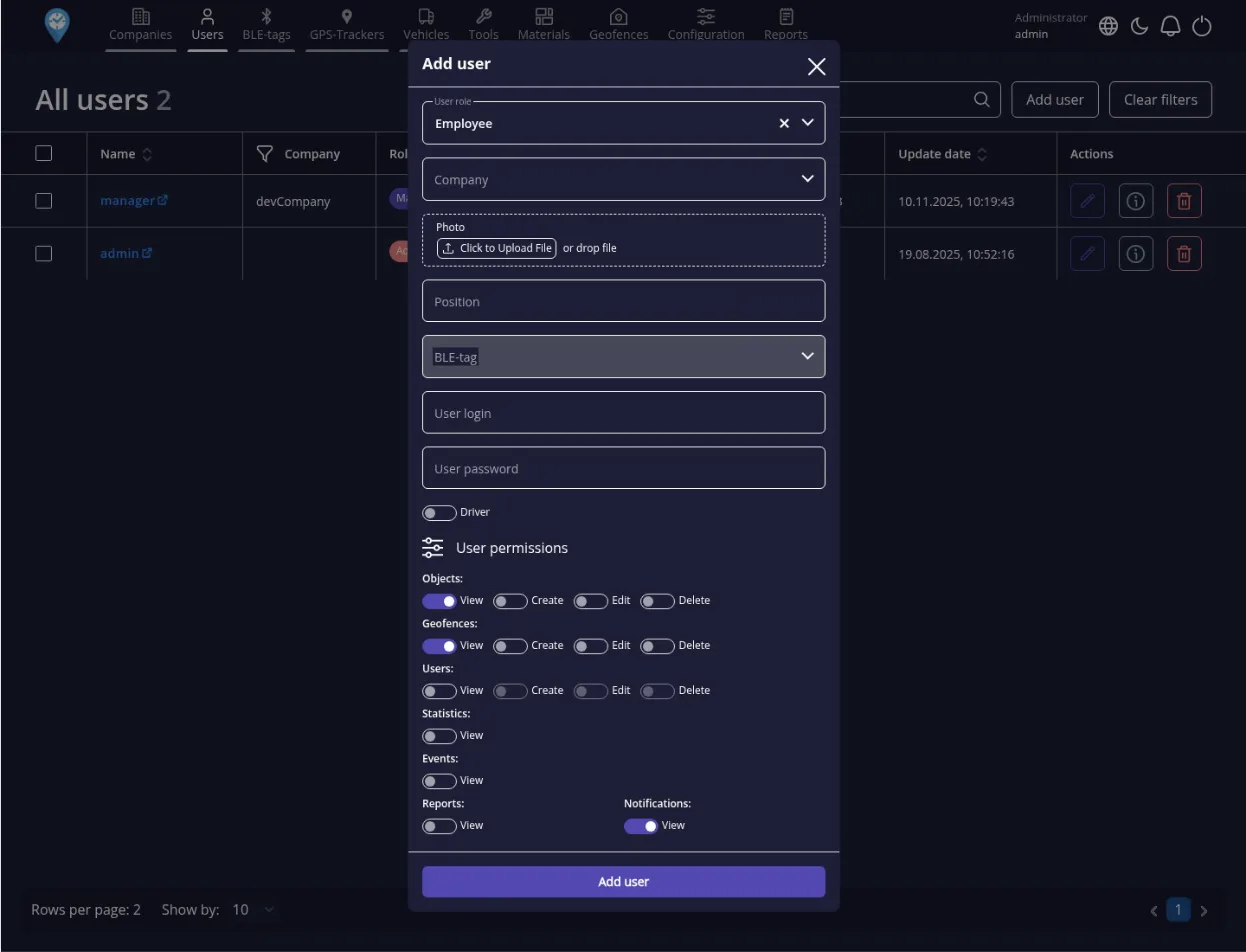Click the power logout icon
Screen dimensions: 1246x952
point(1202,26)
